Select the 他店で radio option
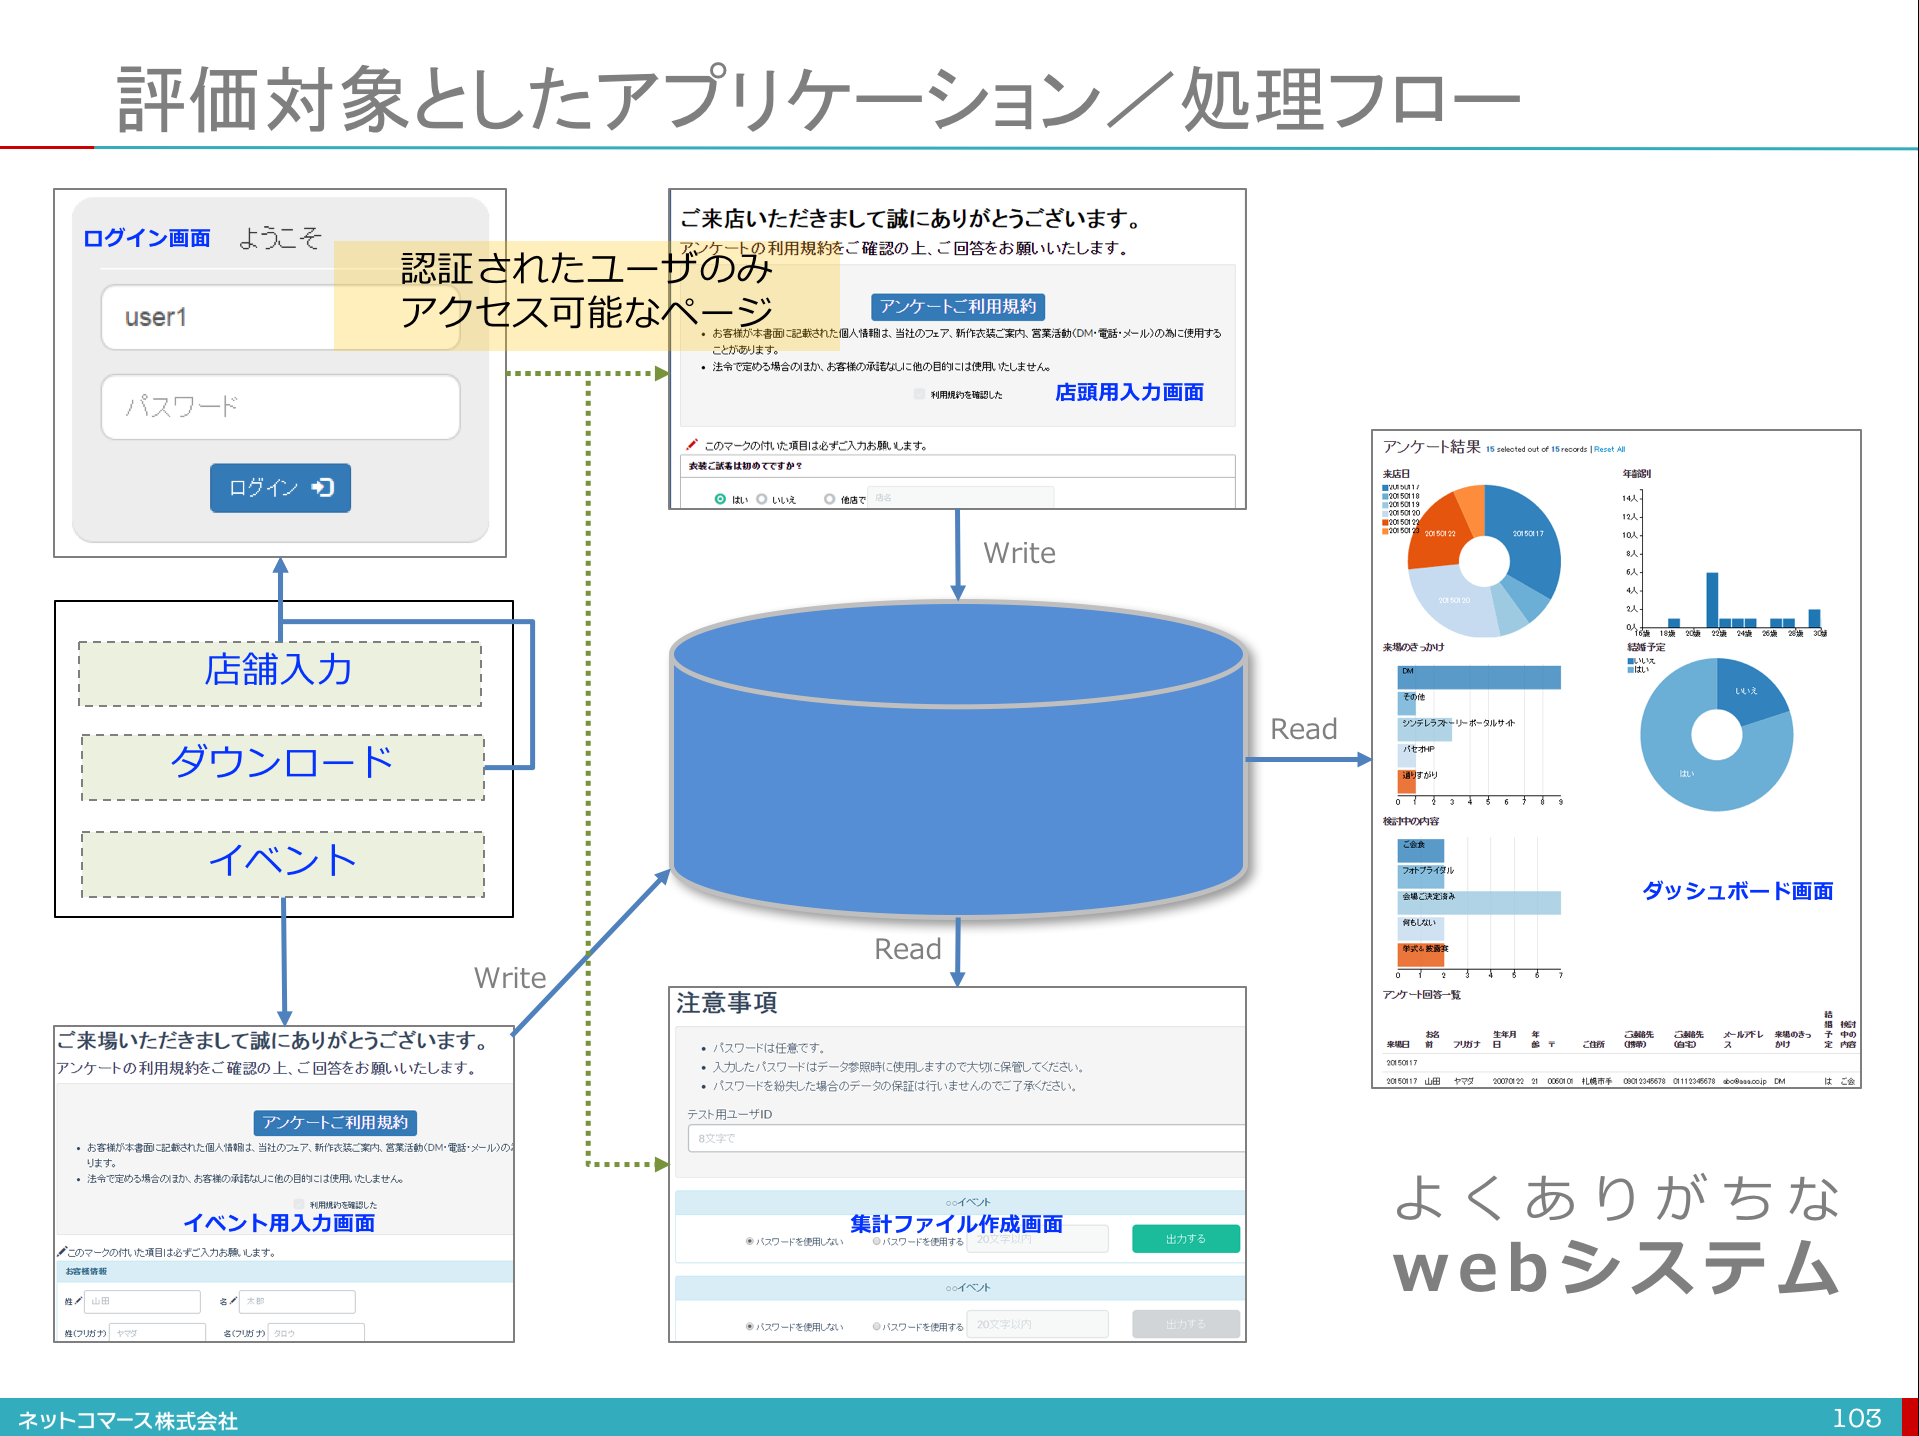Image resolution: width=1919 pixels, height=1436 pixels. 829,499
